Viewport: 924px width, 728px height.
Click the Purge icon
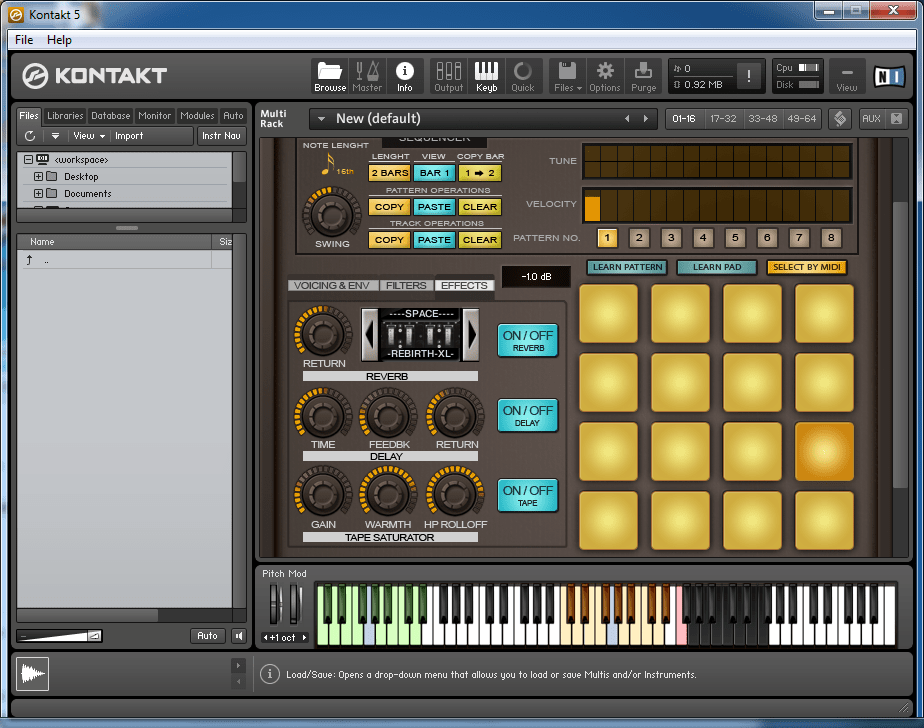click(643, 77)
